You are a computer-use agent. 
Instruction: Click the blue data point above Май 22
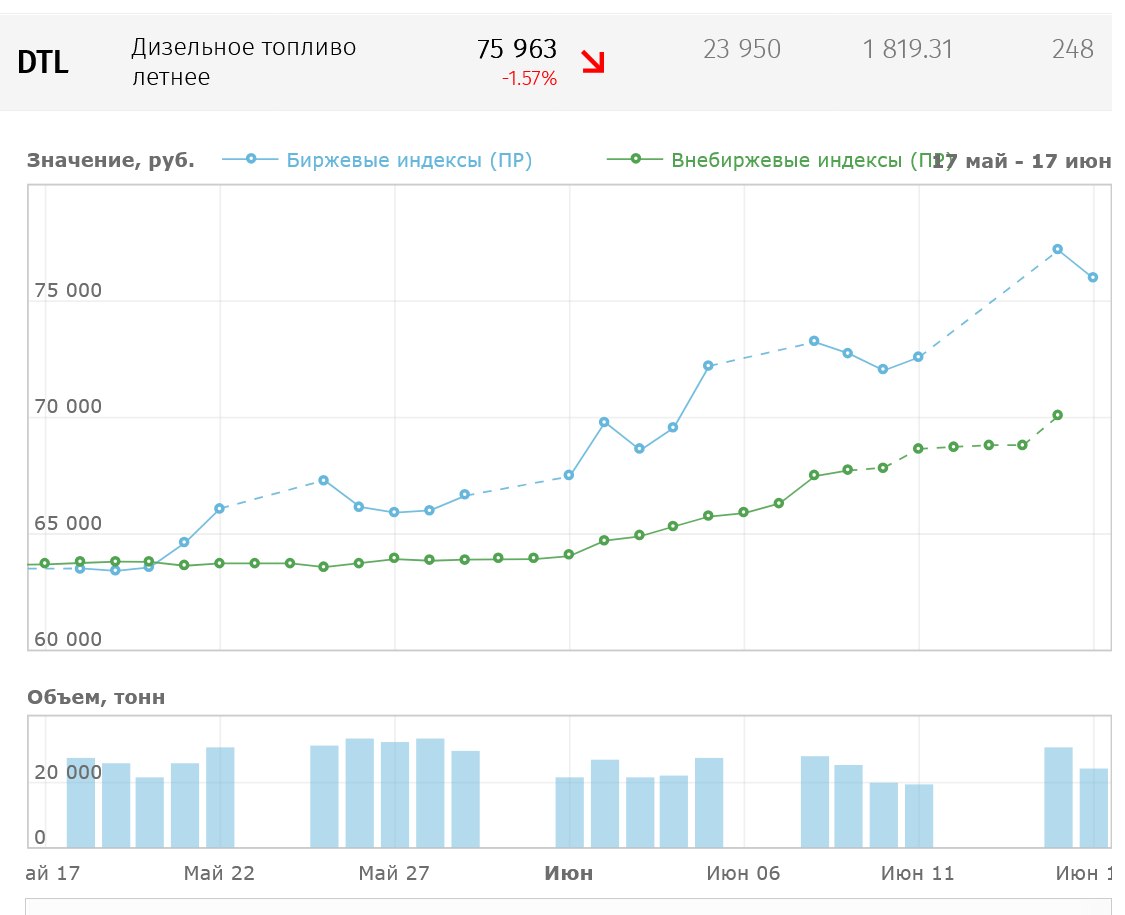(220, 509)
